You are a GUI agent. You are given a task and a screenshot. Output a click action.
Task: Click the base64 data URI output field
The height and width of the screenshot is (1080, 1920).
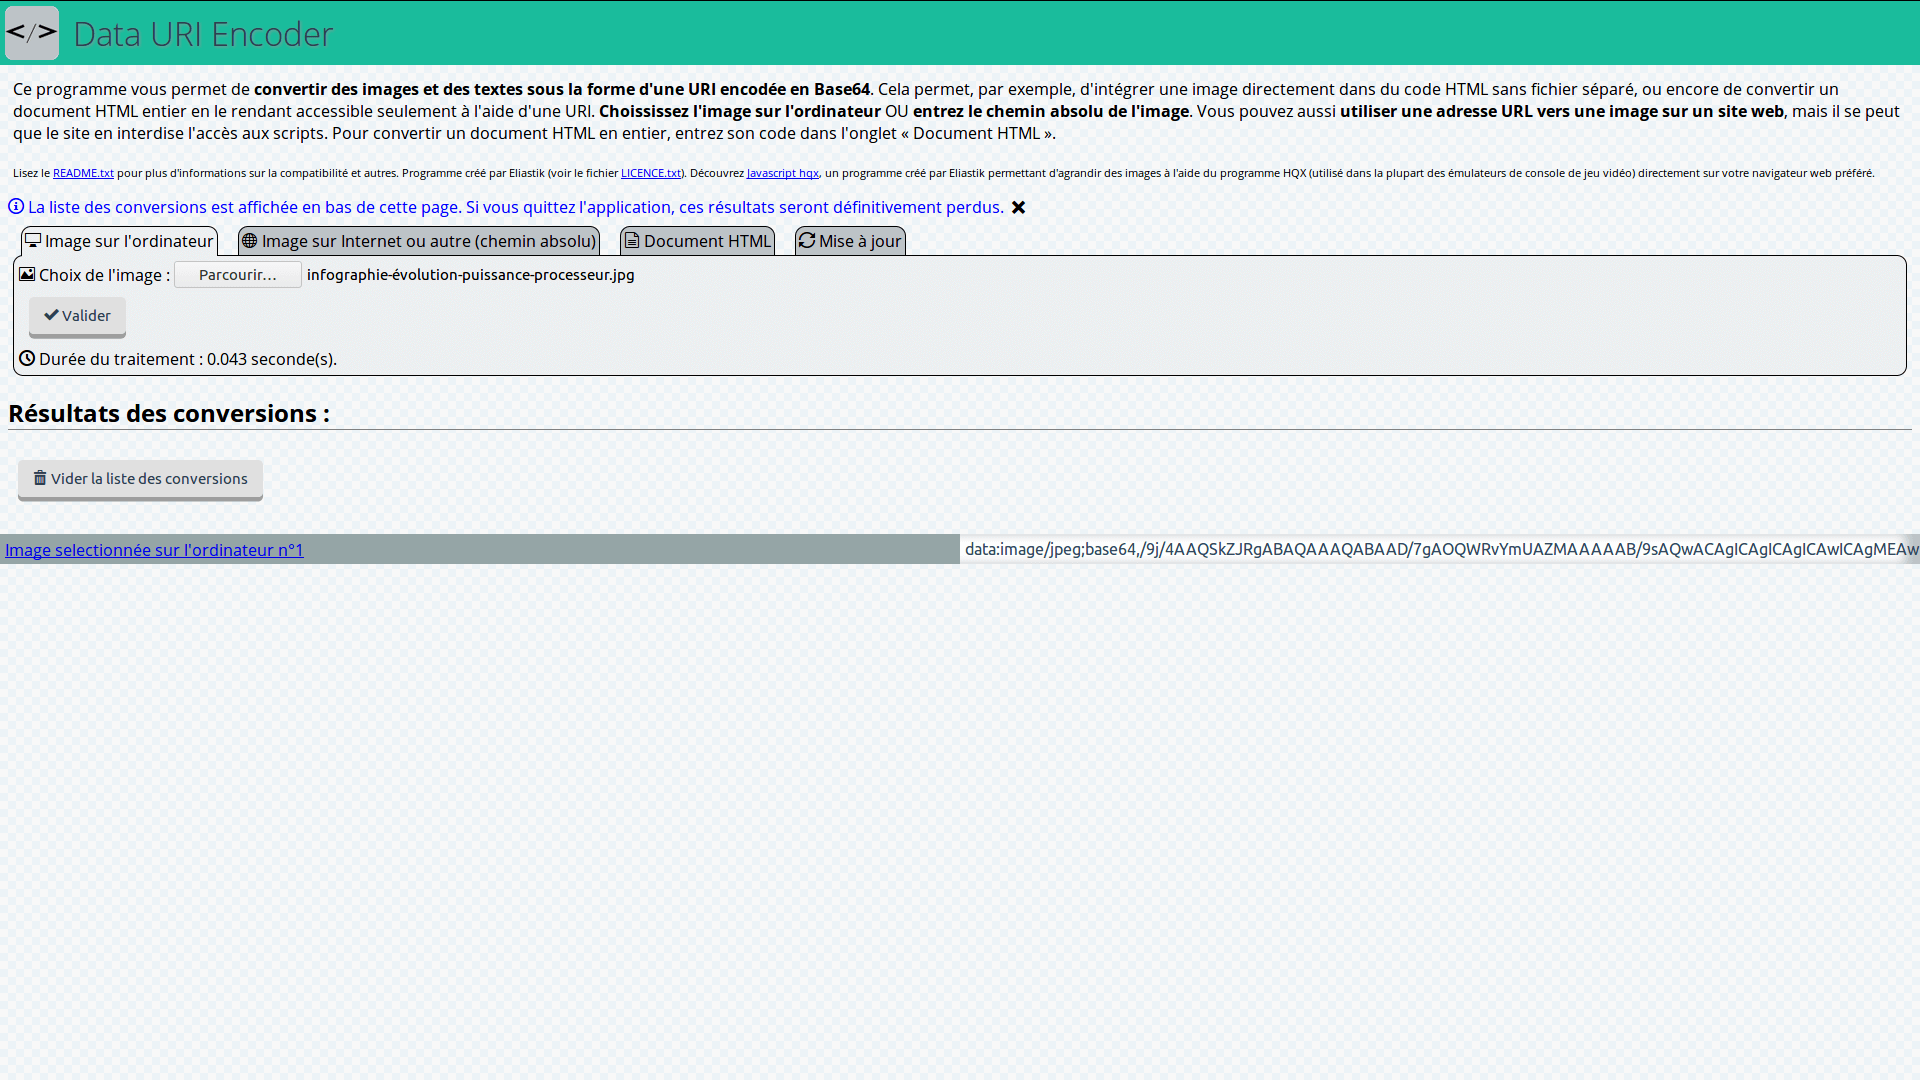pos(1438,549)
